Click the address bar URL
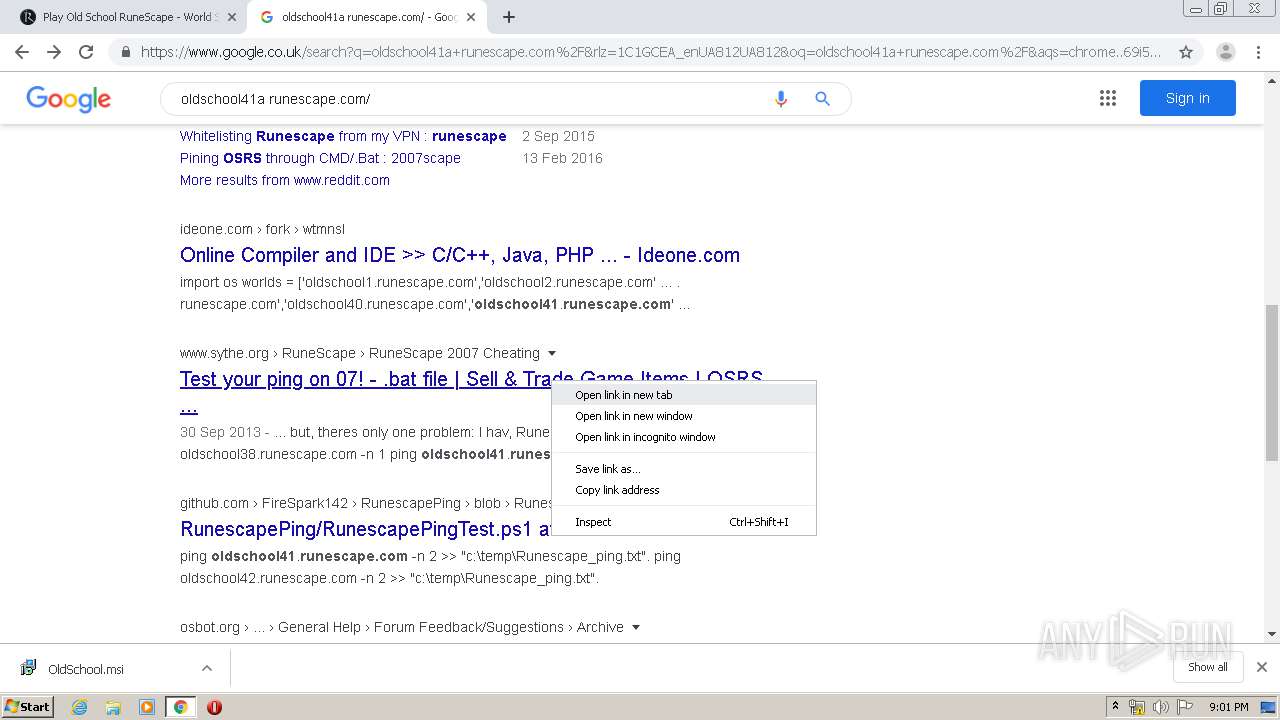Screen dimensions: 1280x720 pos(650,52)
